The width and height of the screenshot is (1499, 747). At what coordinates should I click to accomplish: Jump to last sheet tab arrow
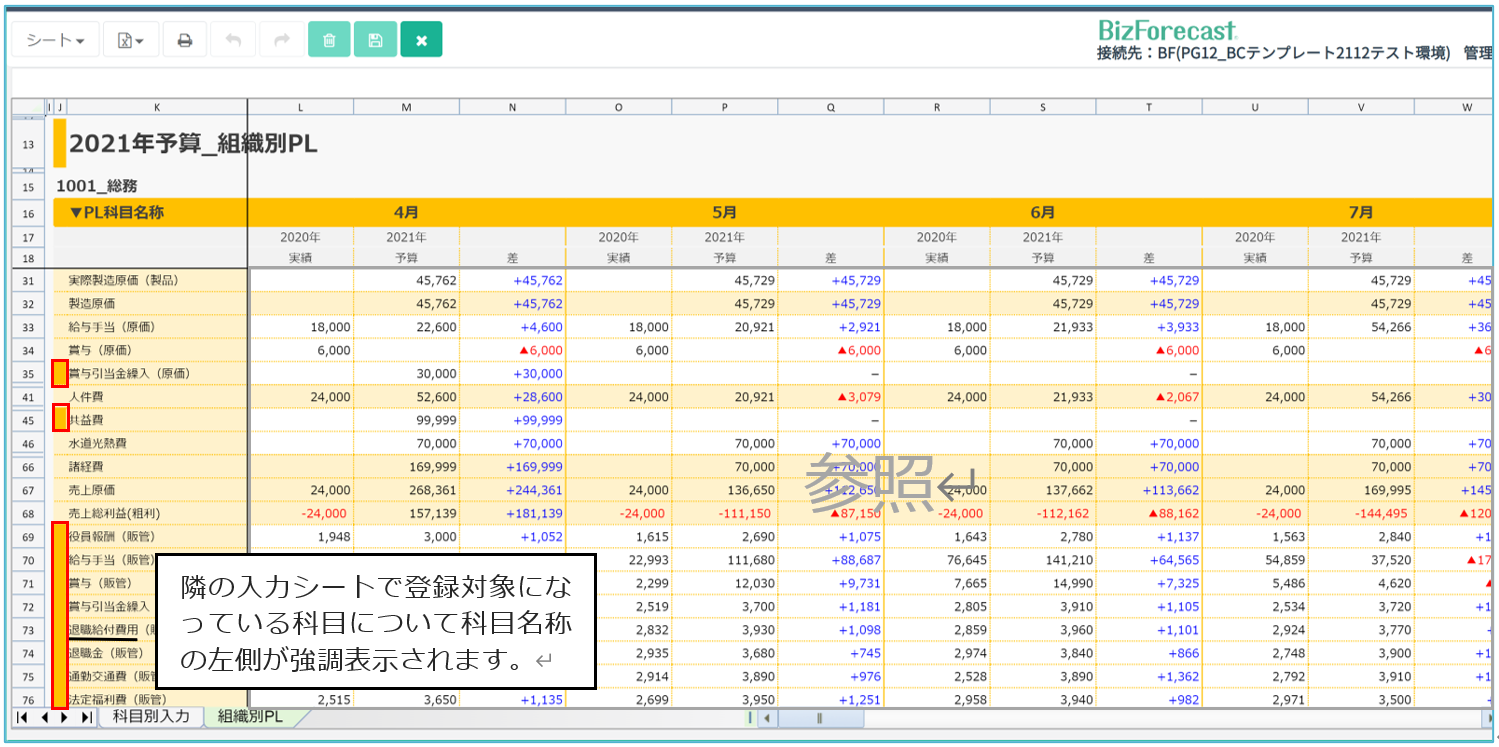pyautogui.click(x=86, y=718)
